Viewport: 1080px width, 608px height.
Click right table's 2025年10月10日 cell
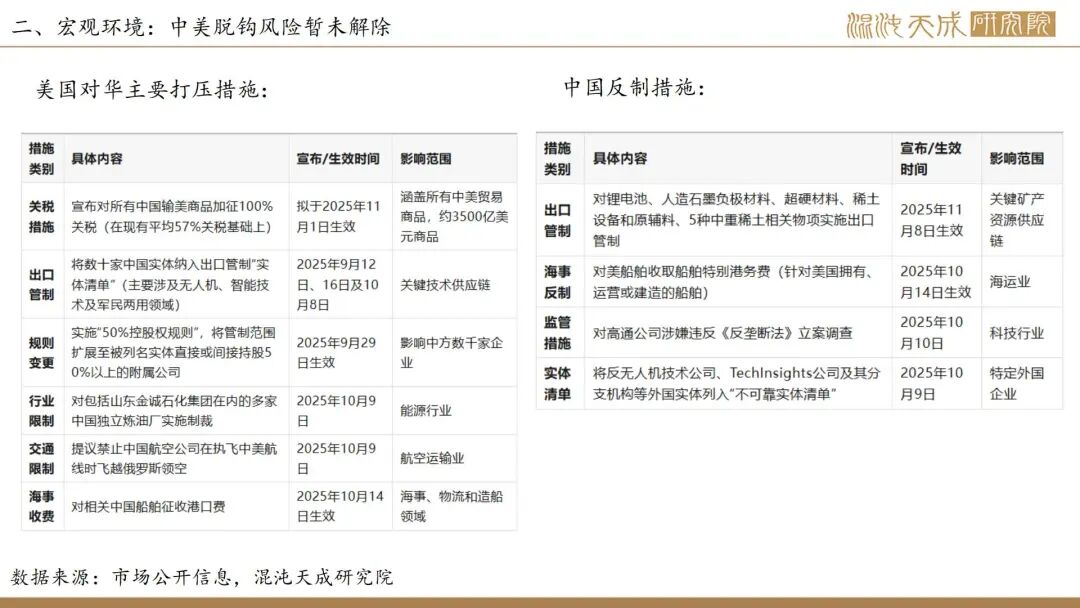pos(937,333)
